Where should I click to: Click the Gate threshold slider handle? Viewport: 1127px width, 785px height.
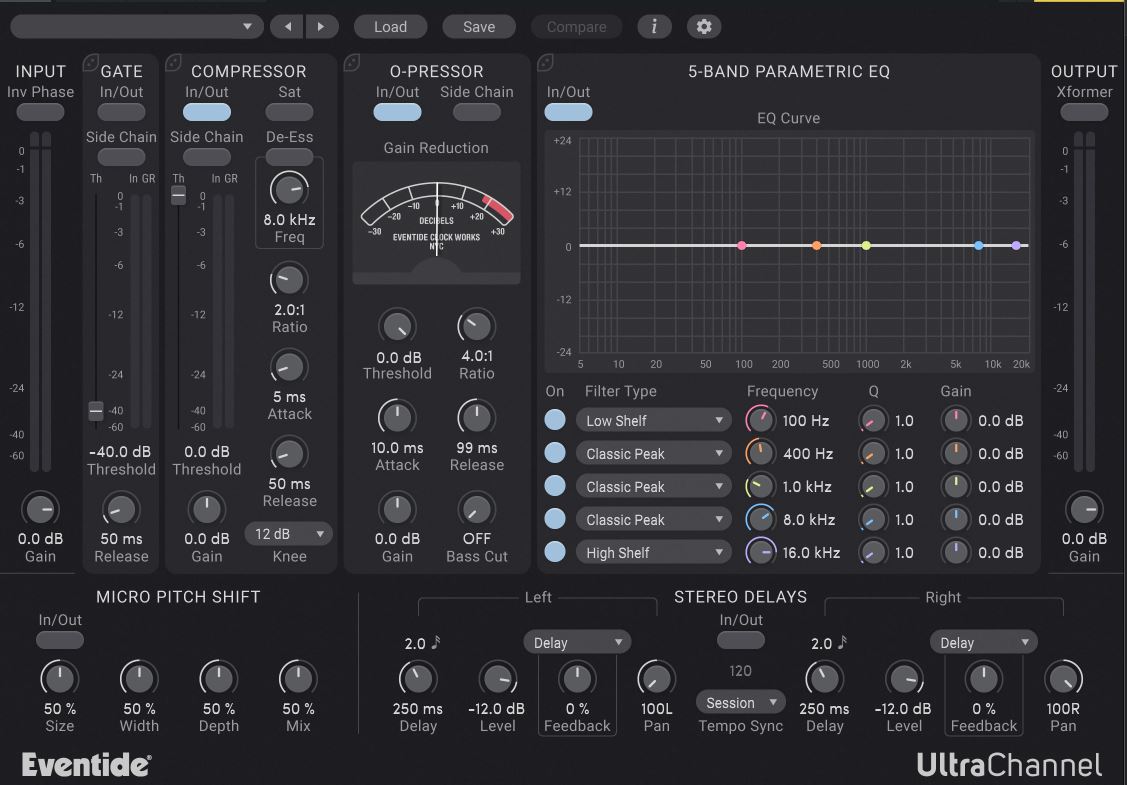coord(96,410)
